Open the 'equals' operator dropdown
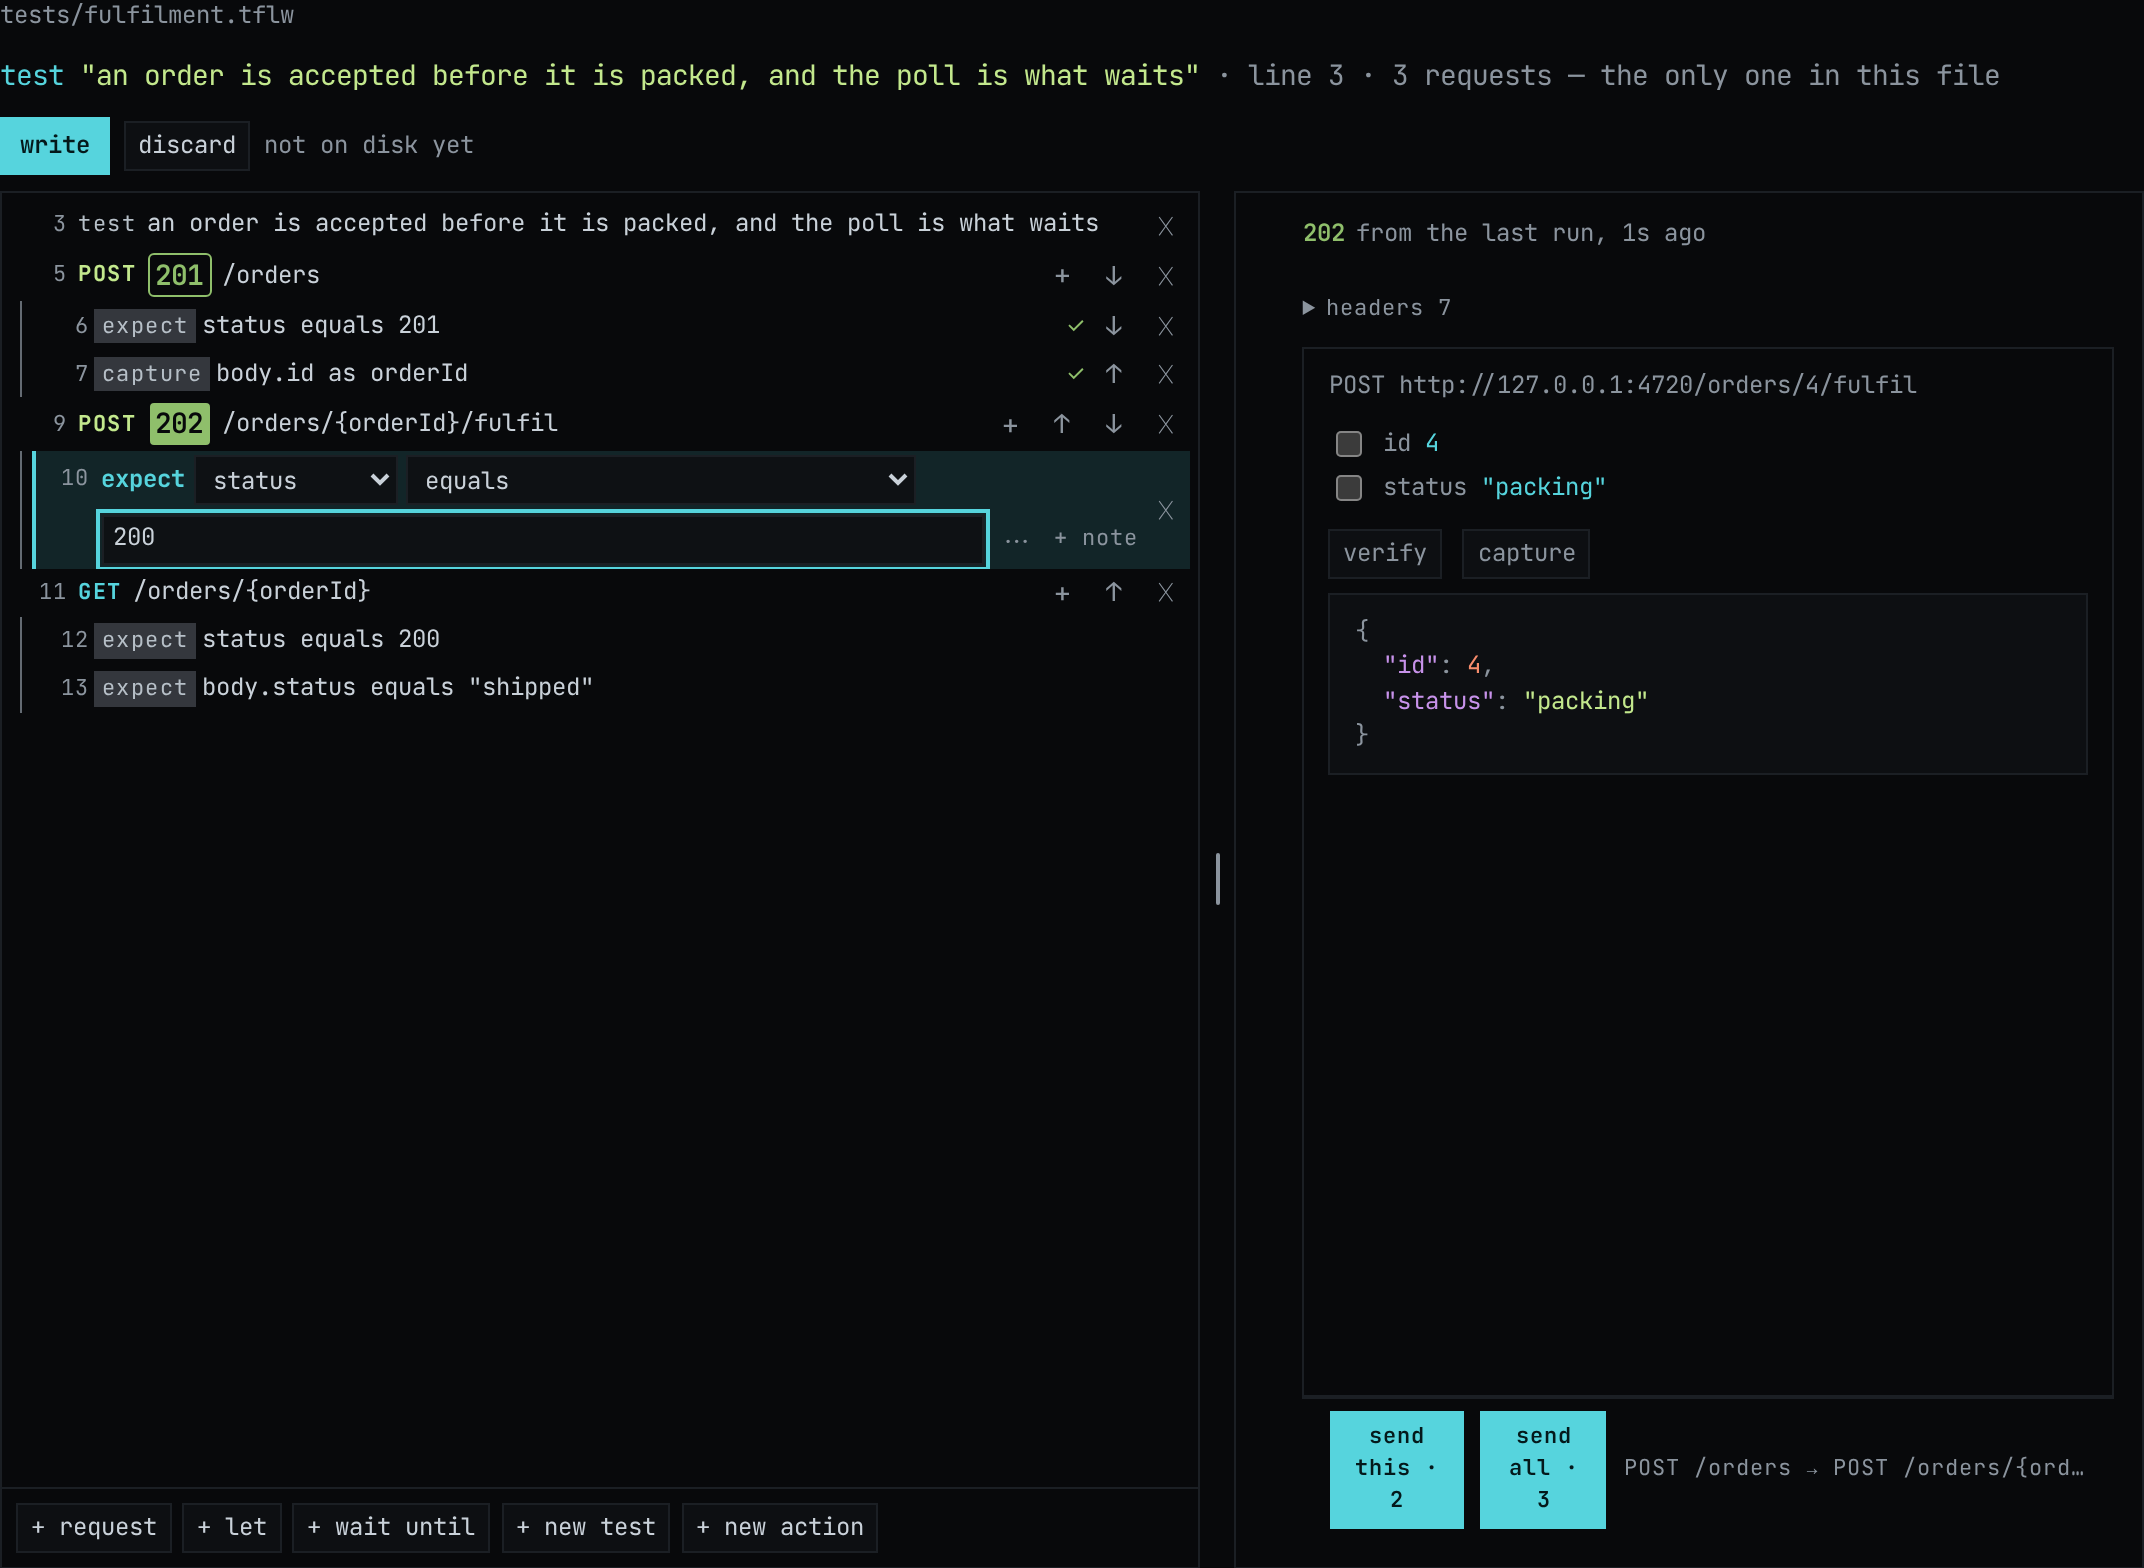Viewport: 2144px width, 1568px height. pos(660,480)
